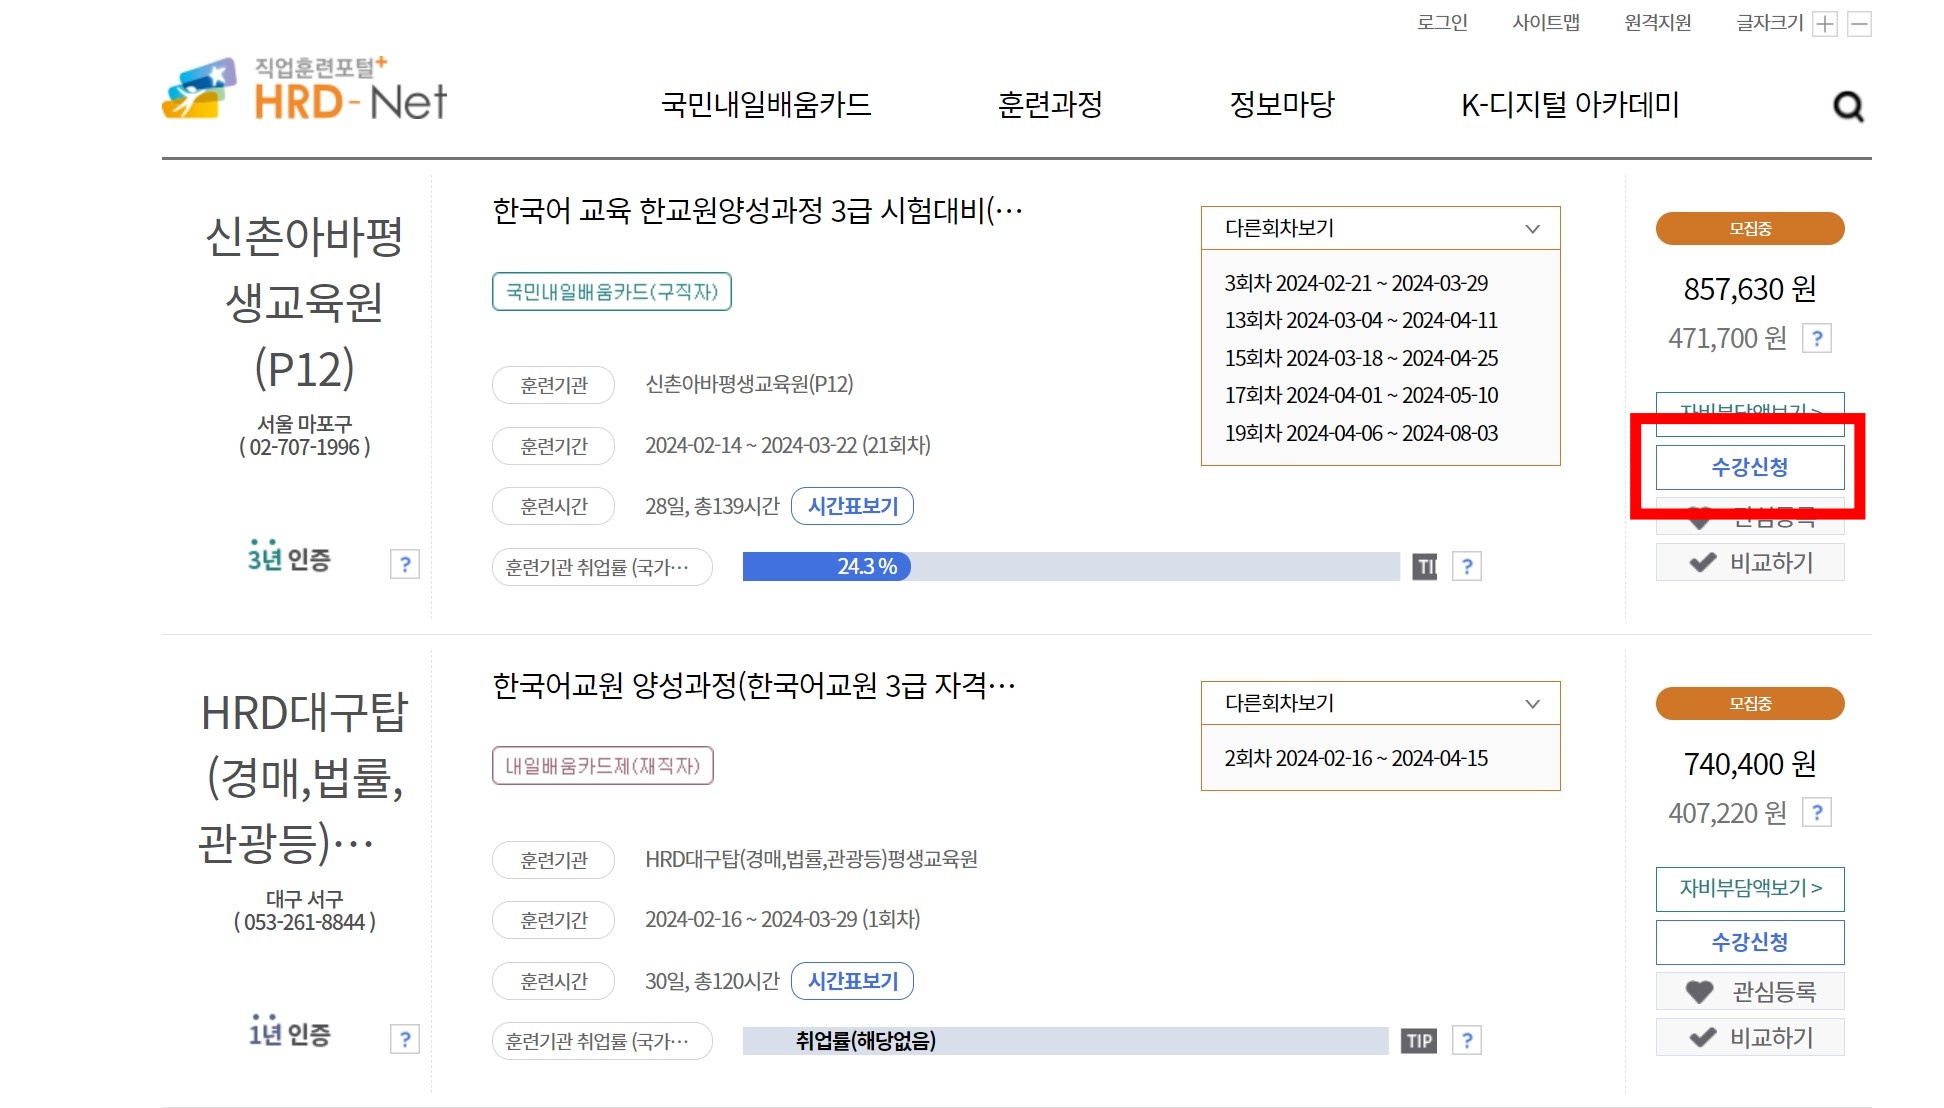Decrease font size with minus icon

coord(1859,24)
